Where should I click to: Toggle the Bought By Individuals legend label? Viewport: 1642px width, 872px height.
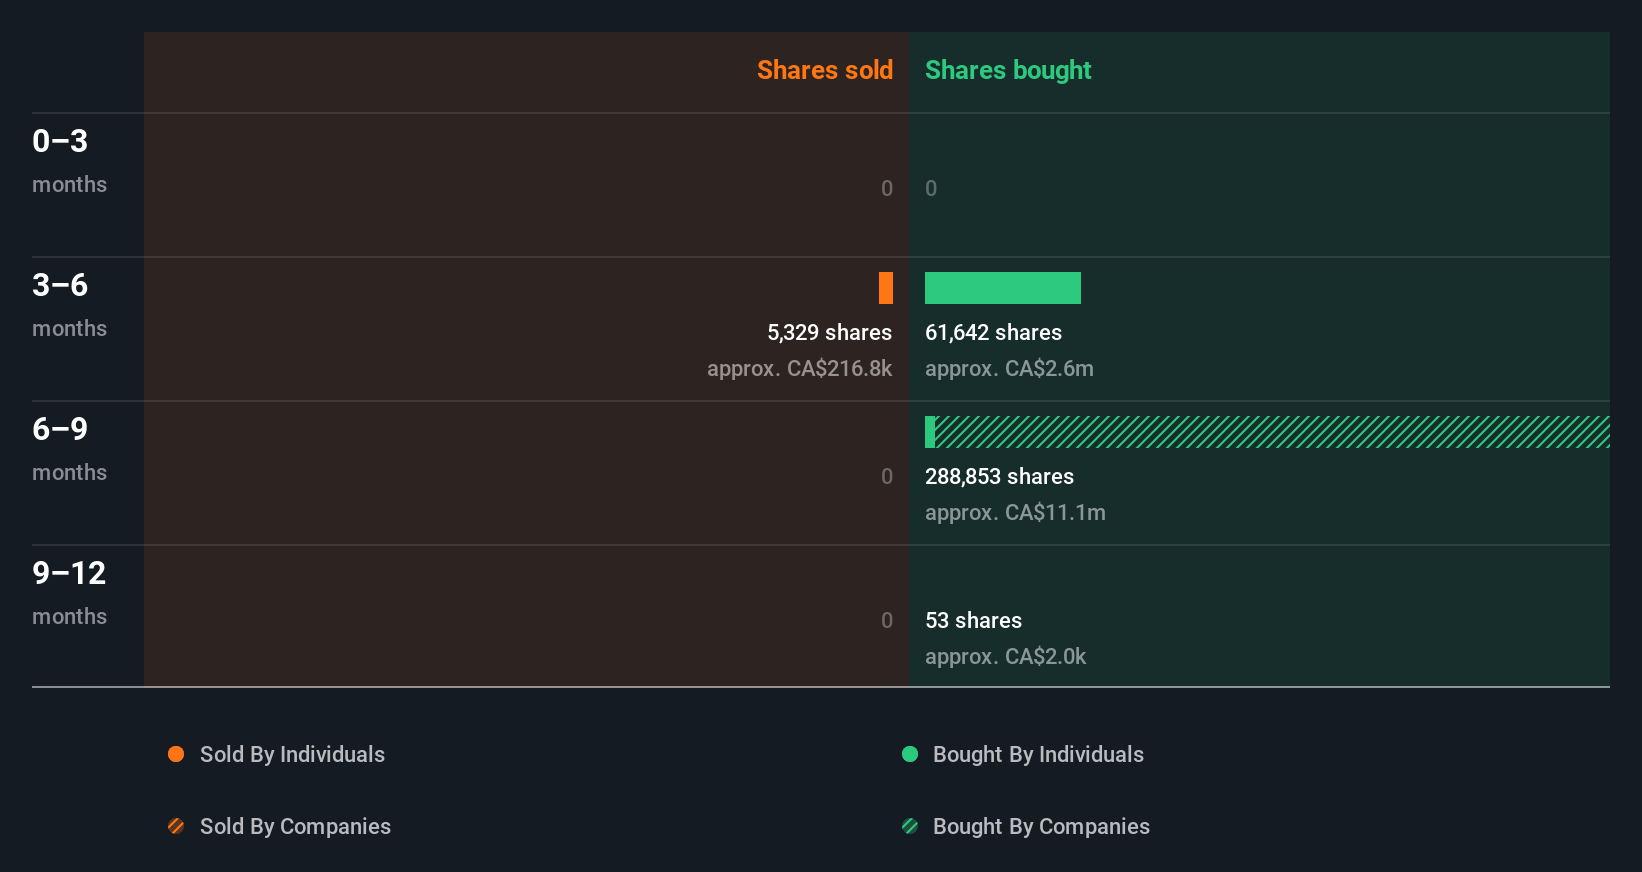pos(1038,754)
